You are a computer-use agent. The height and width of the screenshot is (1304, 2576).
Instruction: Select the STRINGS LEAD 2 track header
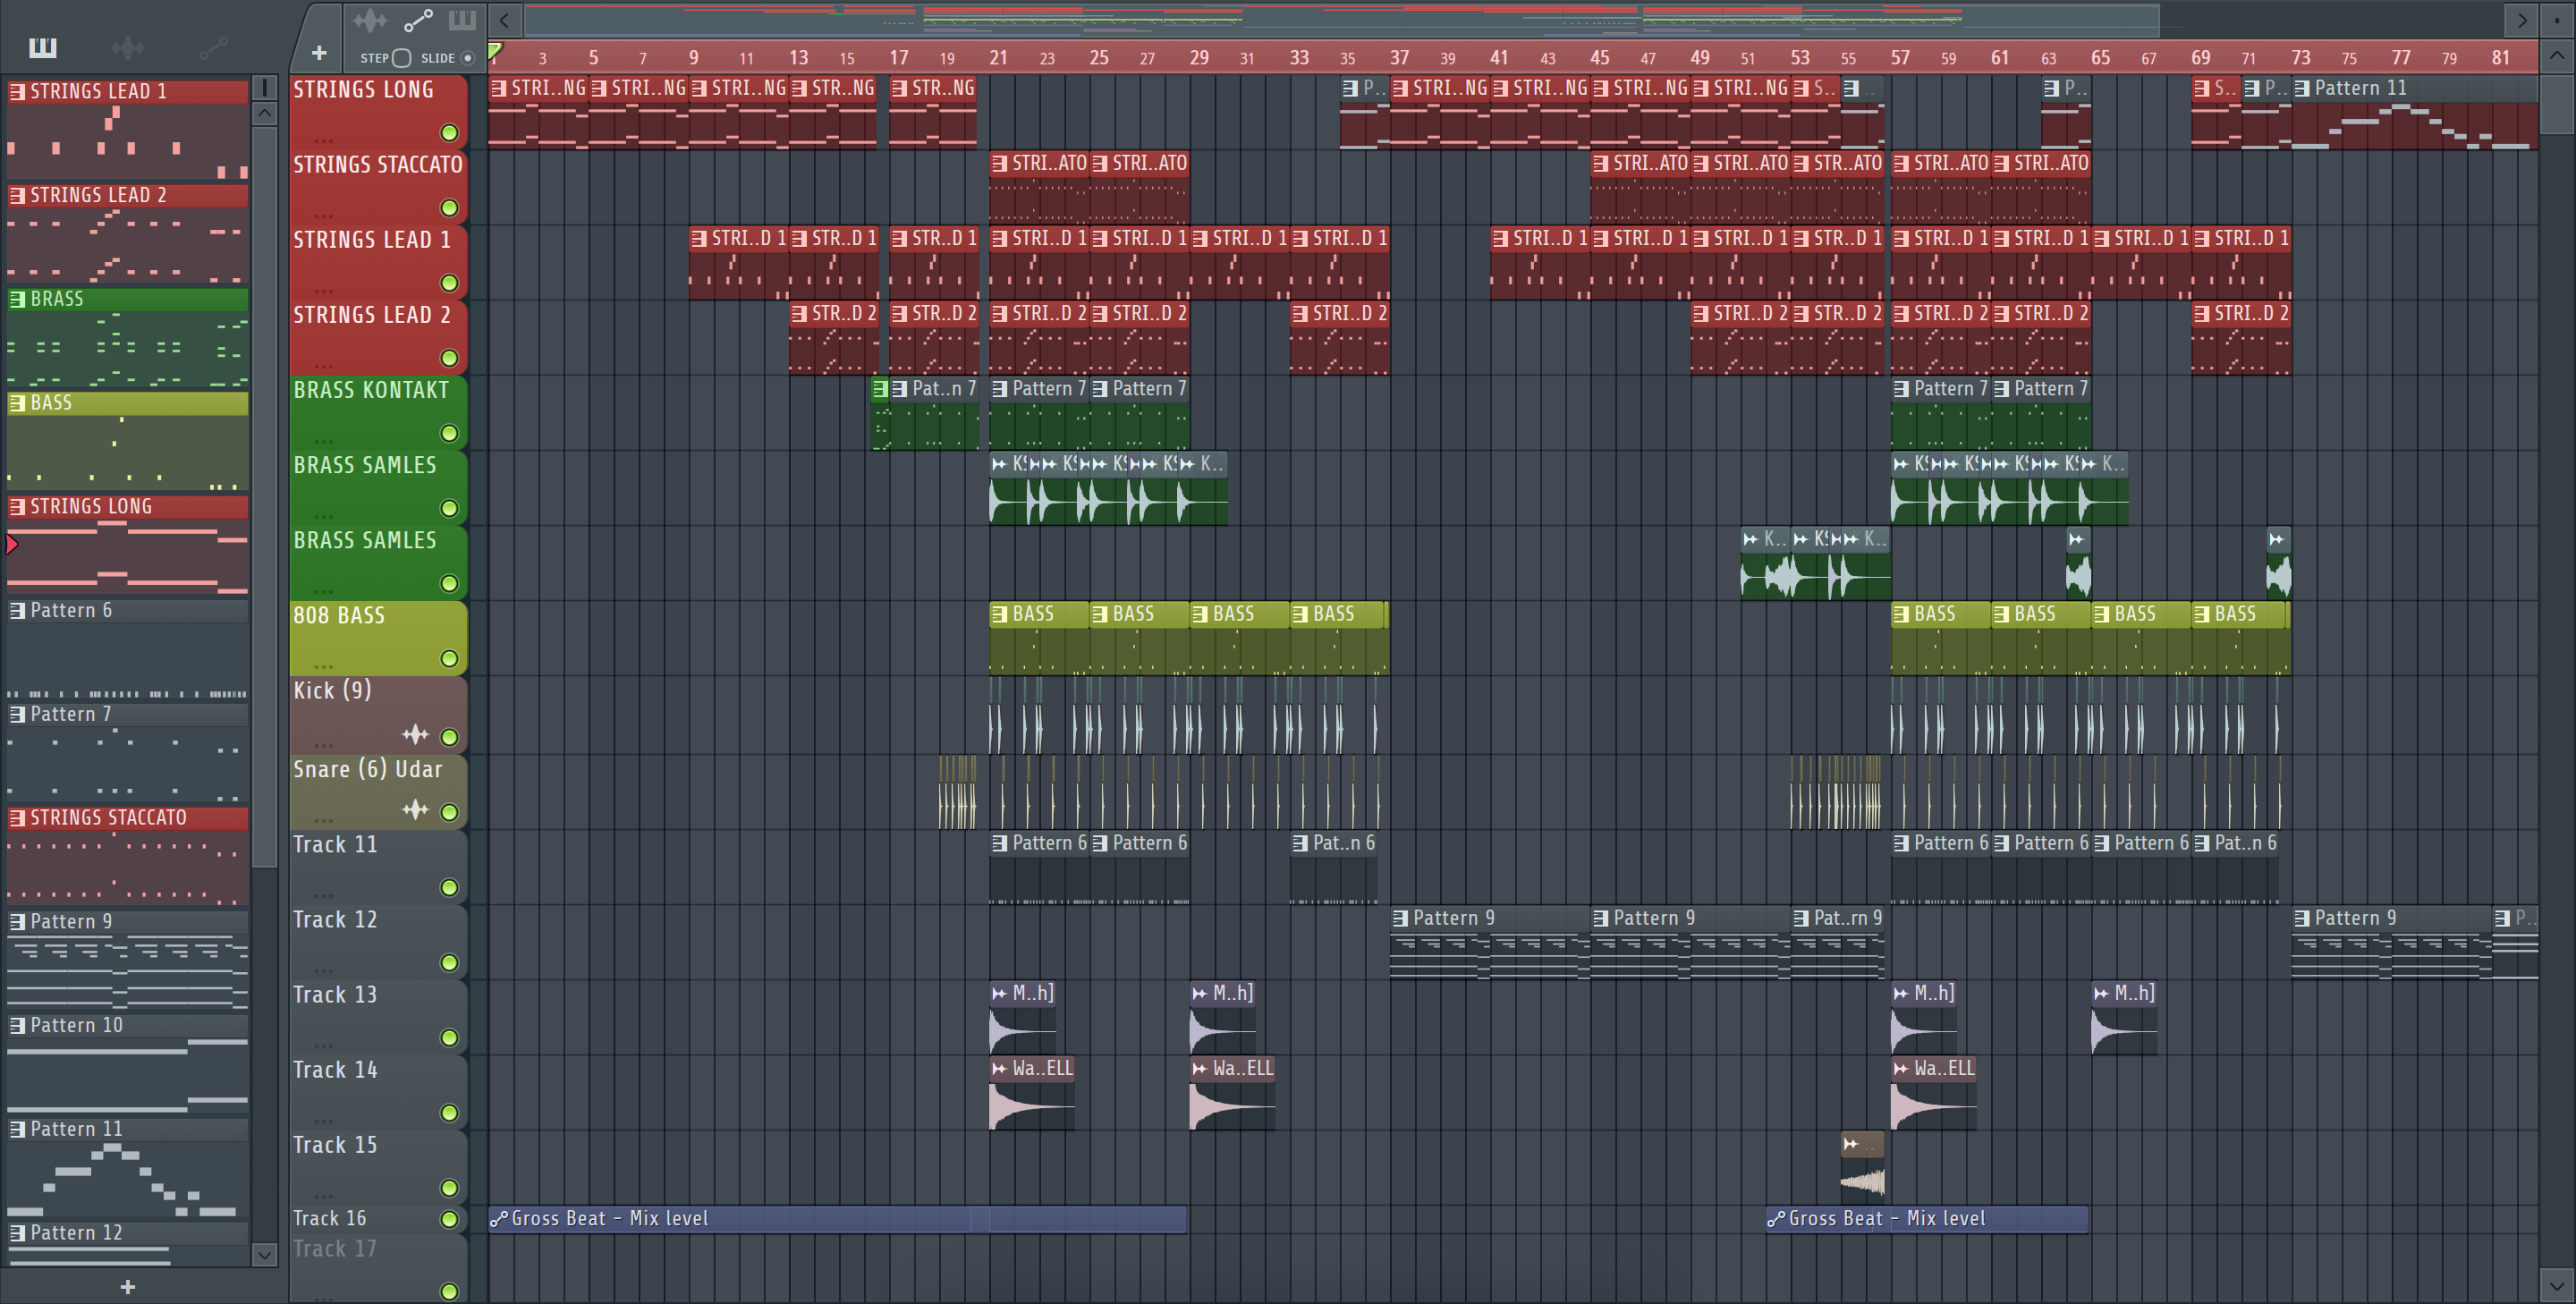[x=378, y=337]
